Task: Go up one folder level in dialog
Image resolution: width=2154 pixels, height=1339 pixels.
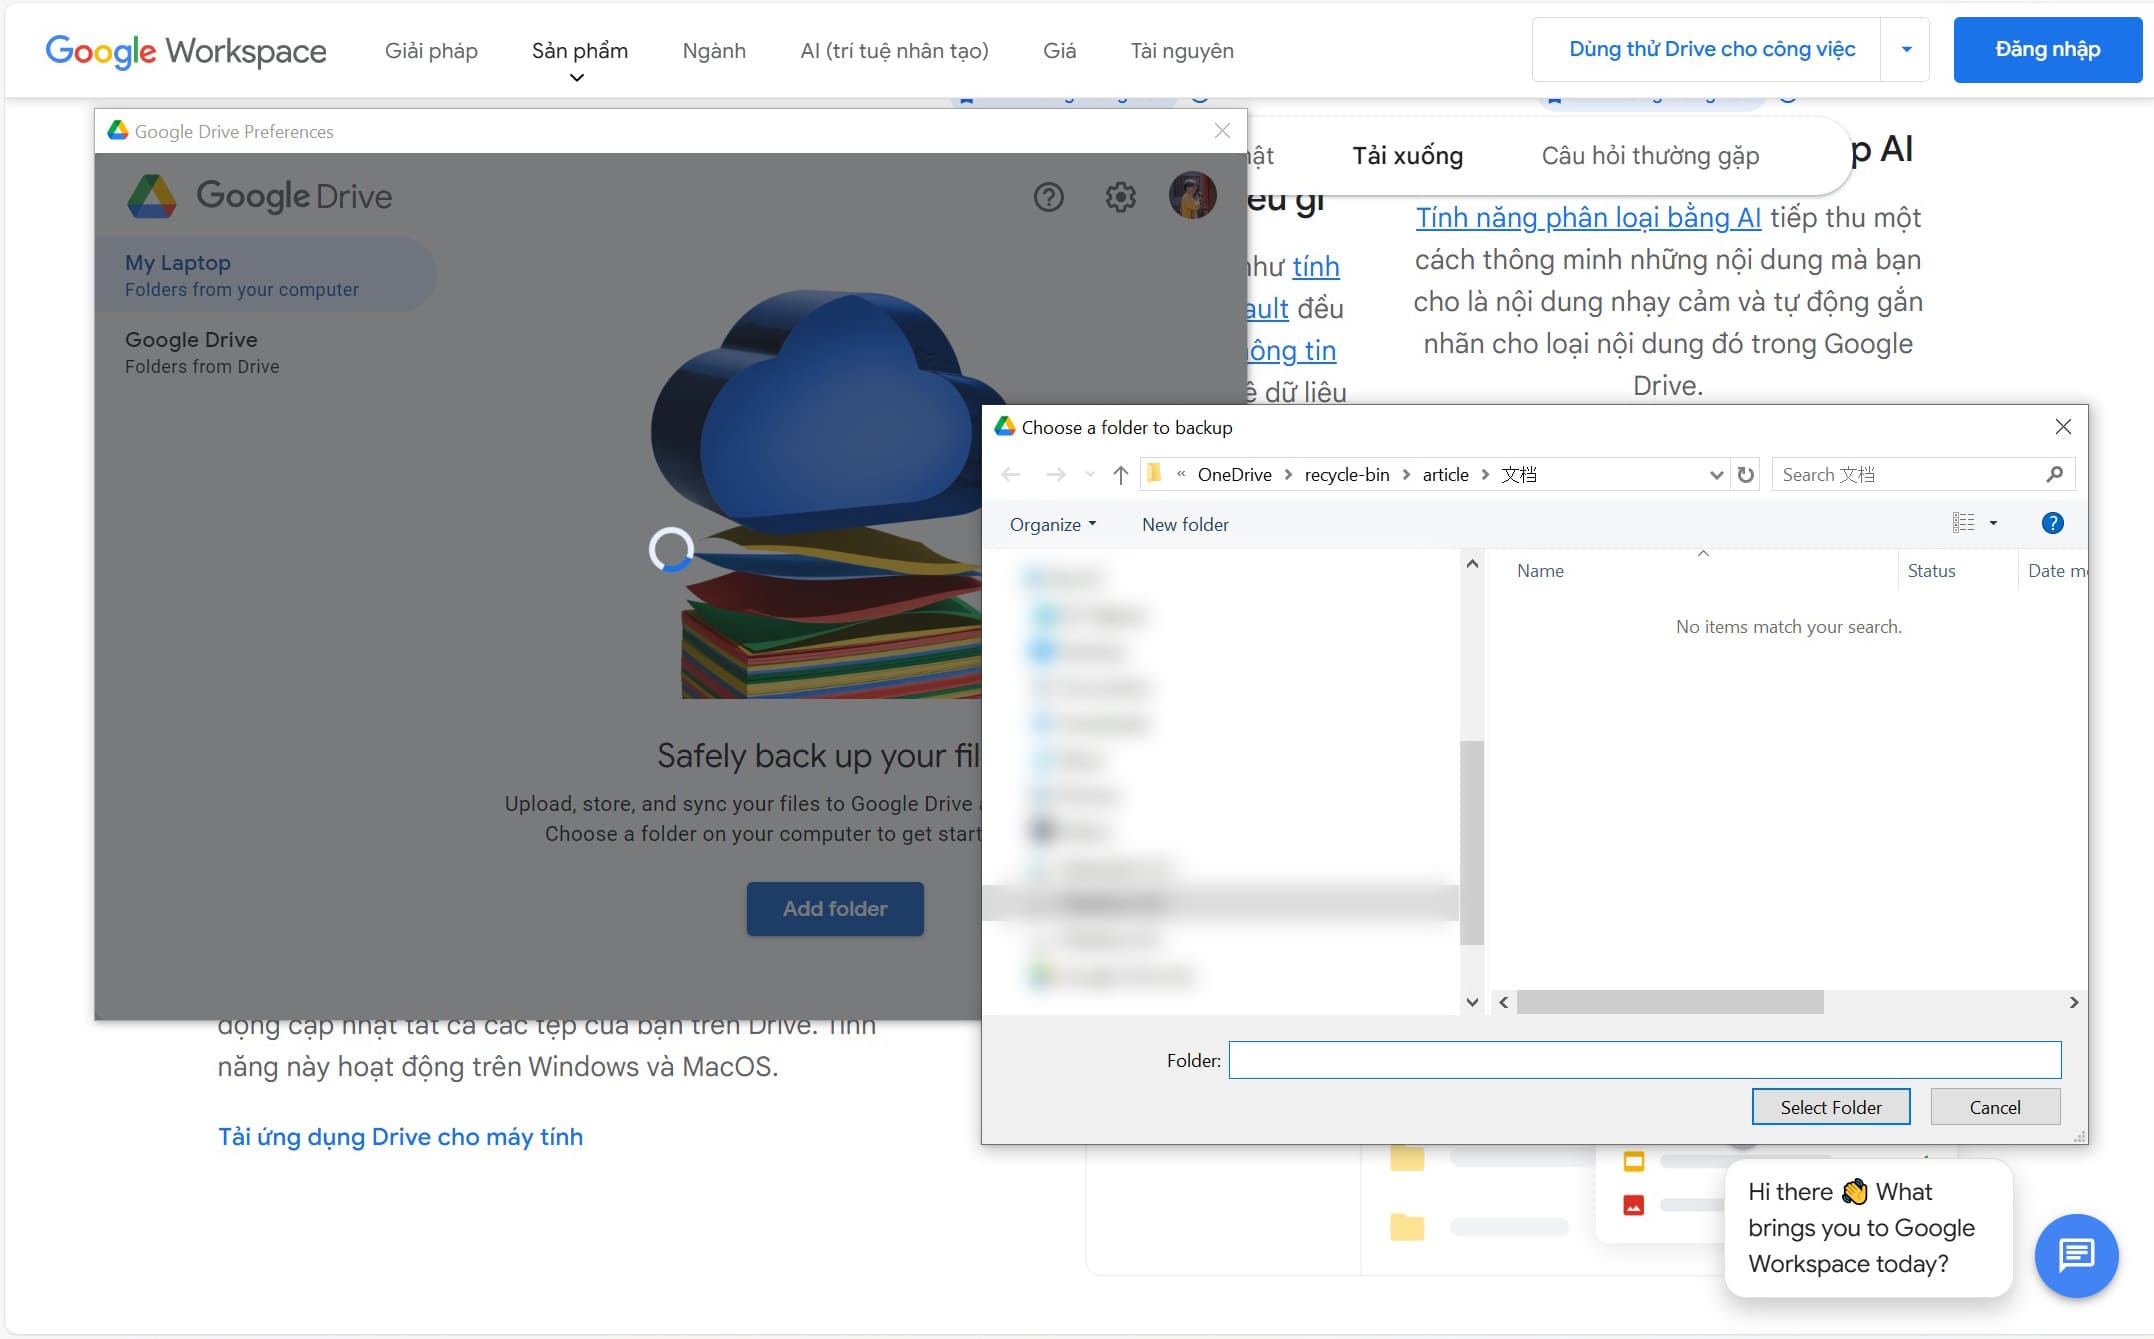Action: coord(1121,475)
